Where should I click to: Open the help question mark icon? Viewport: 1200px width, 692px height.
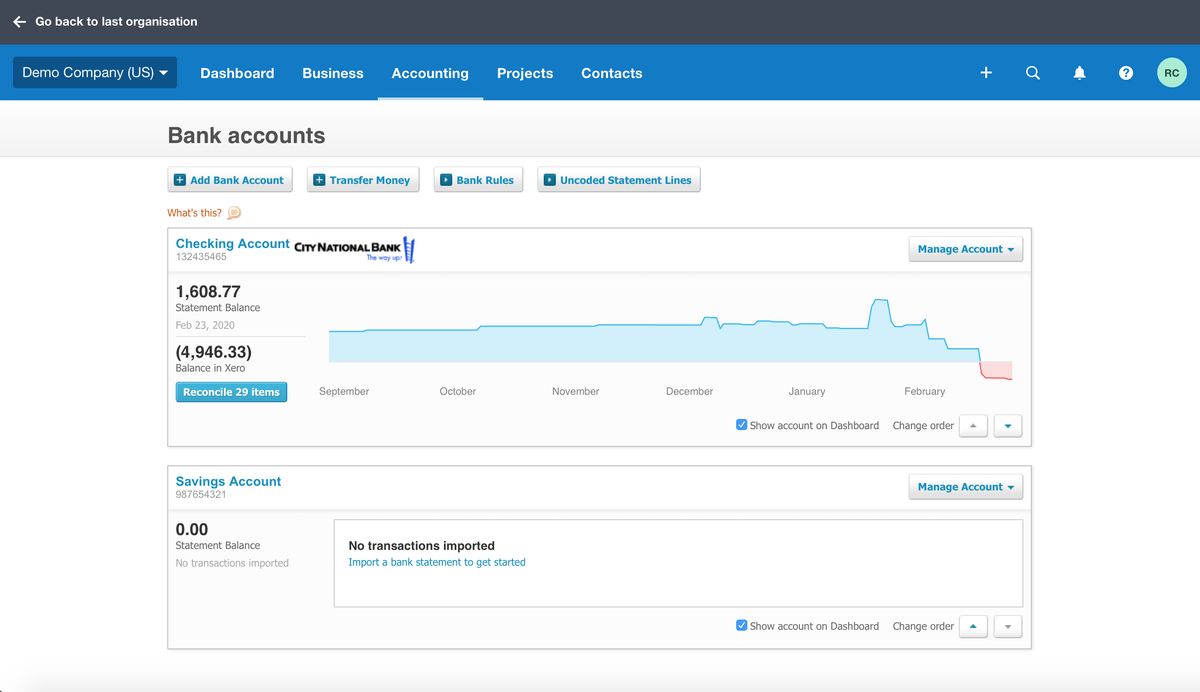(x=1126, y=72)
